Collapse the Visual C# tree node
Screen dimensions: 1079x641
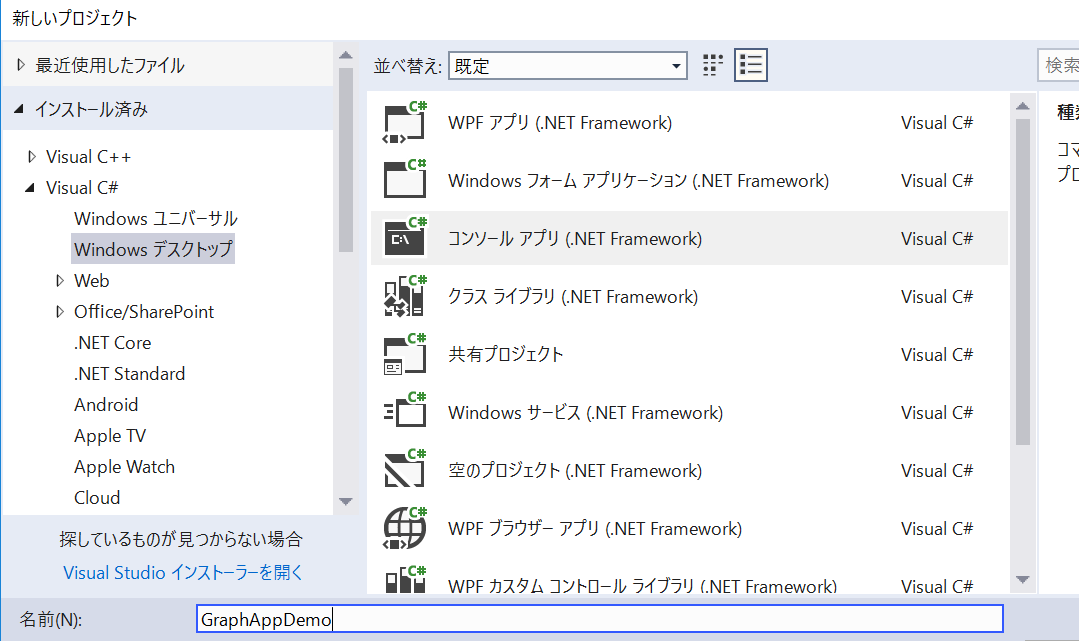coord(30,187)
